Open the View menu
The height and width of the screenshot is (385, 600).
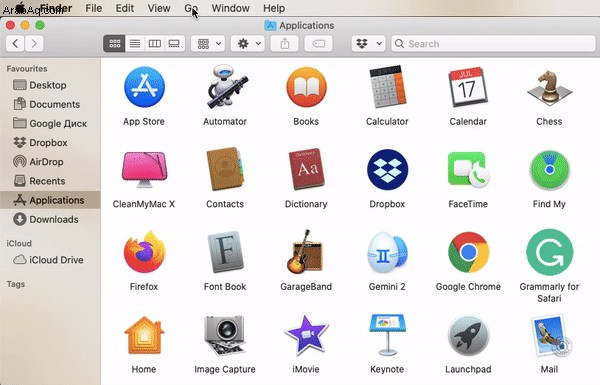click(159, 8)
